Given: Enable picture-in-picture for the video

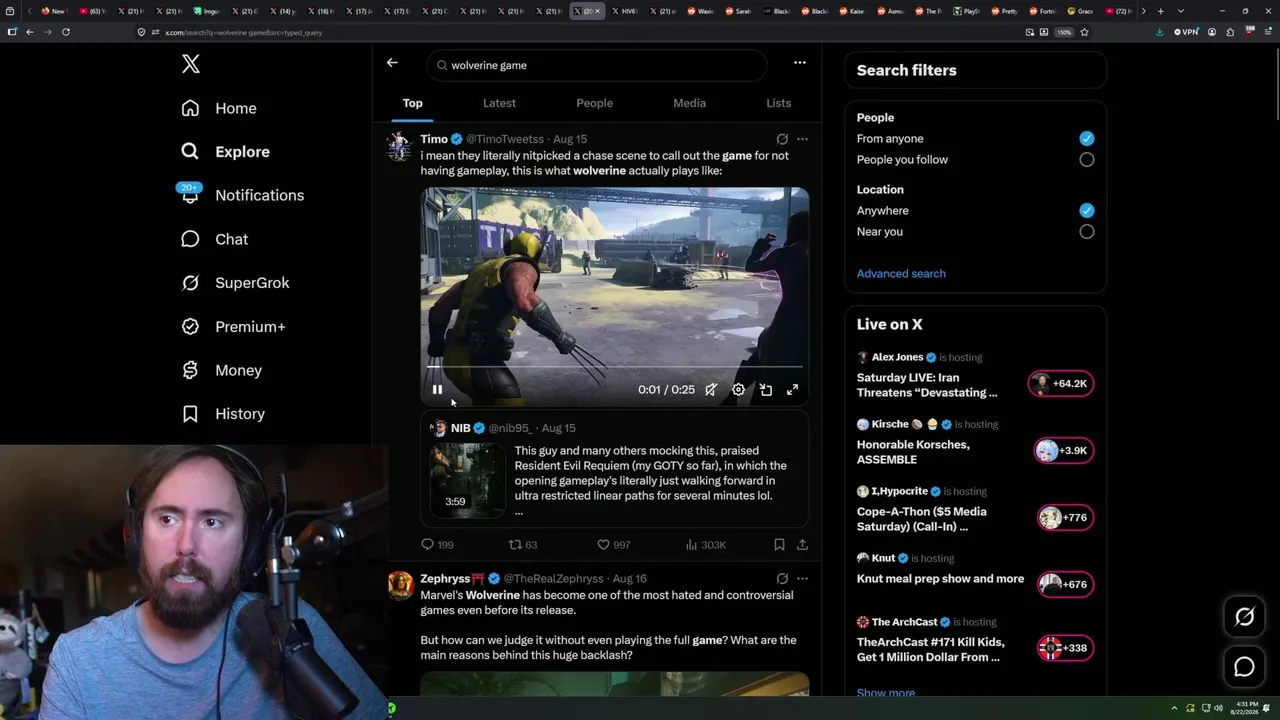Looking at the screenshot, I should click(765, 390).
